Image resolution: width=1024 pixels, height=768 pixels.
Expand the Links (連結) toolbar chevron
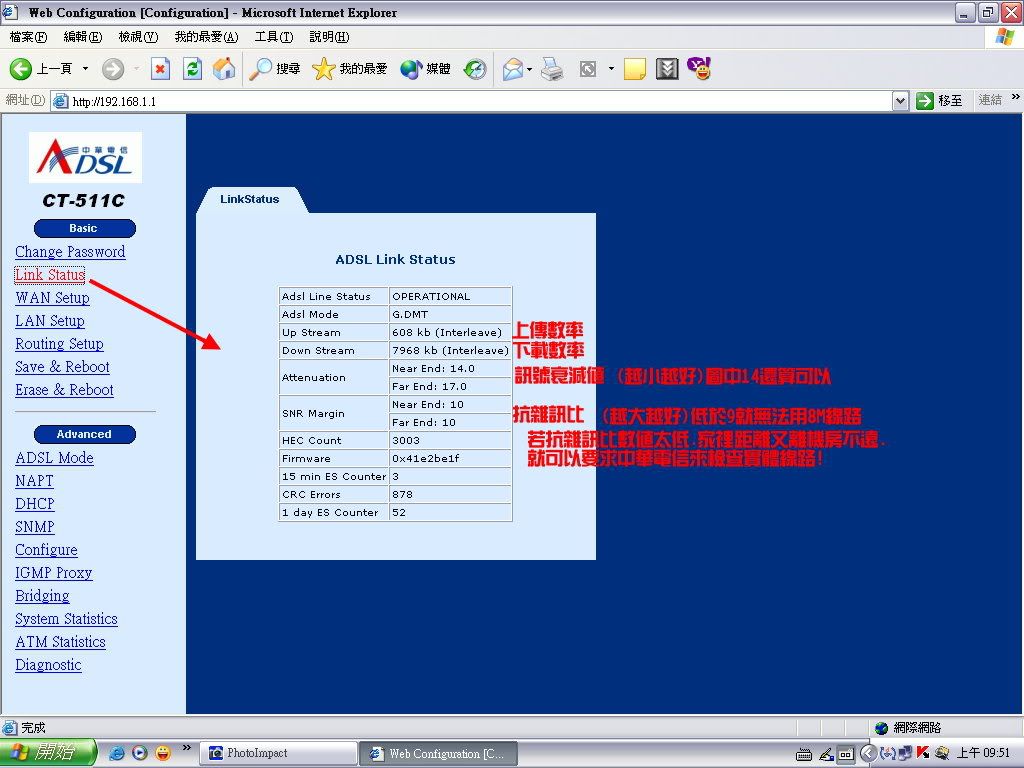[x=1016, y=97]
